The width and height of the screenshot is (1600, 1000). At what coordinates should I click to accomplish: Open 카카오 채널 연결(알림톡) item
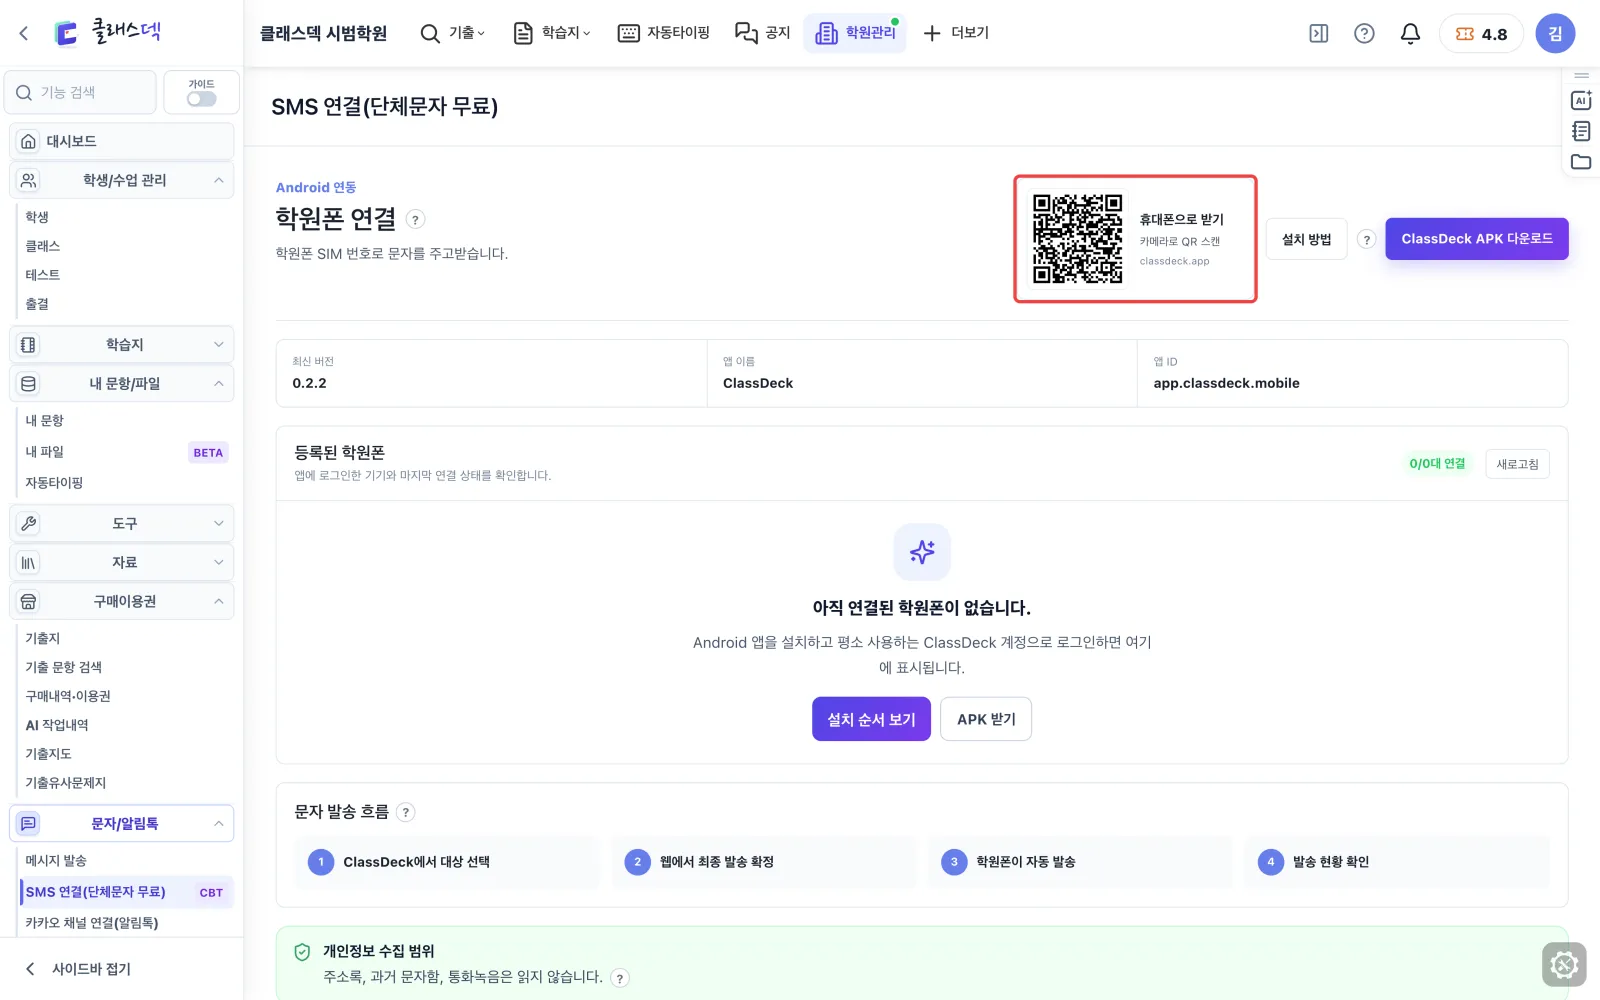point(92,922)
